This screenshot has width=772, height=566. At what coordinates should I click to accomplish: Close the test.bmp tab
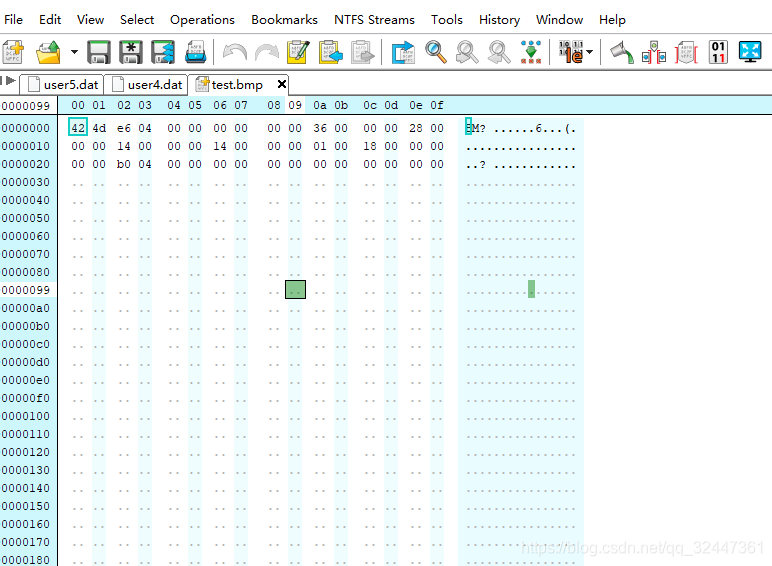click(x=282, y=84)
